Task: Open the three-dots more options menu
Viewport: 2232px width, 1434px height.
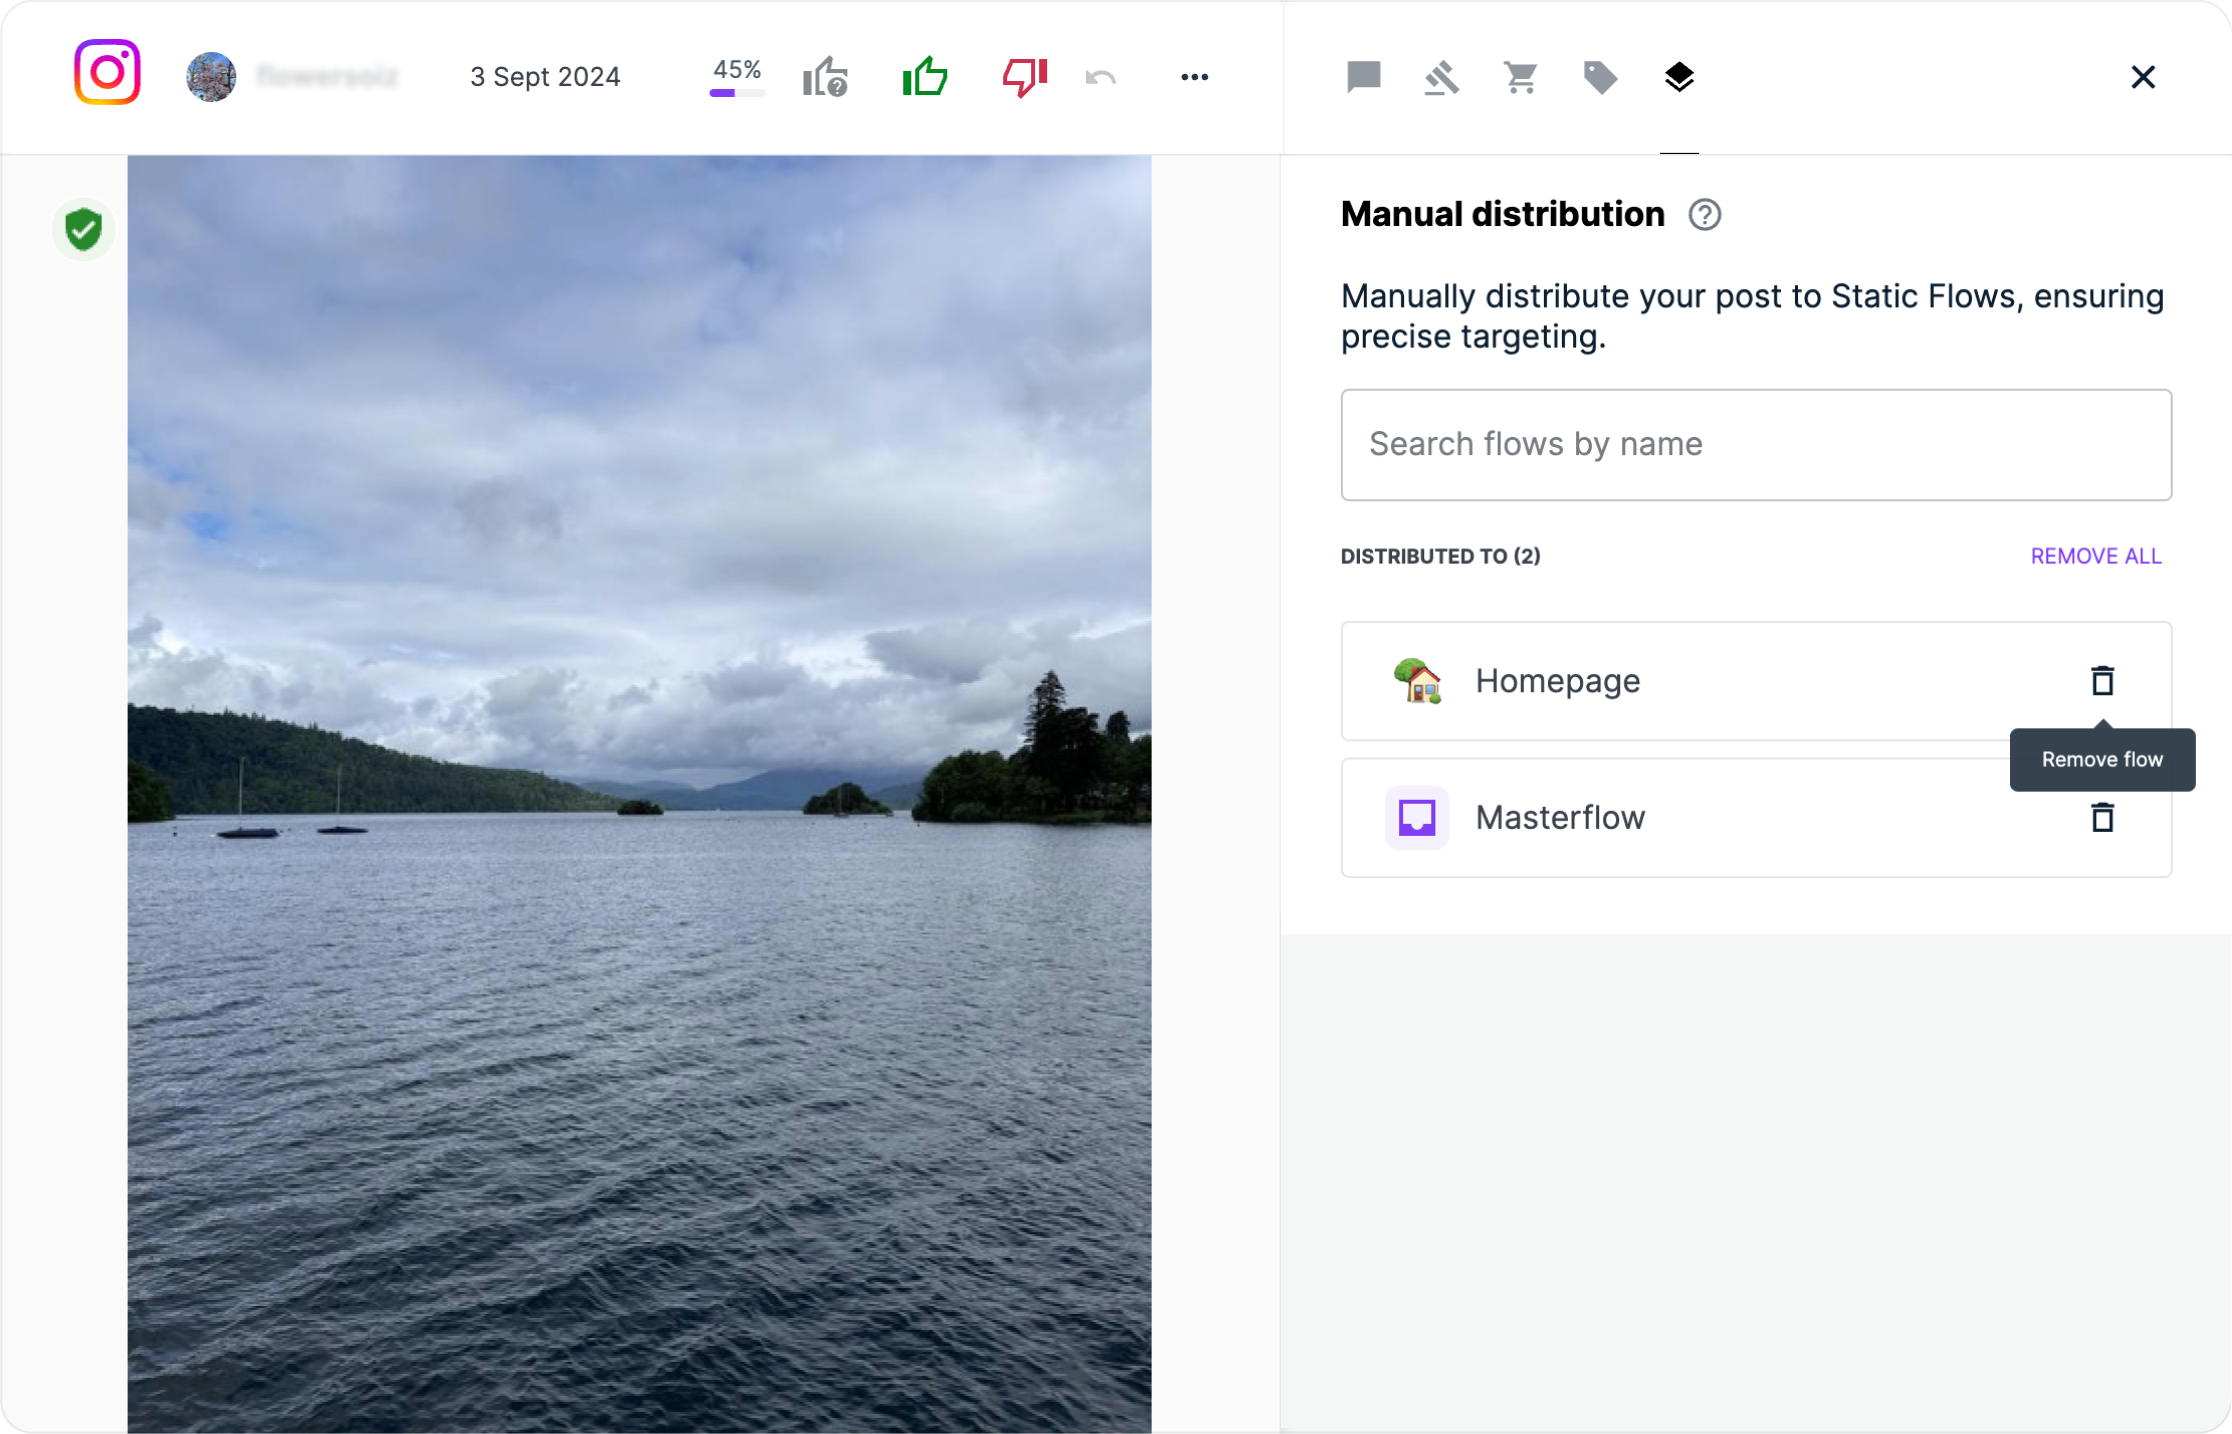Action: point(1194,77)
